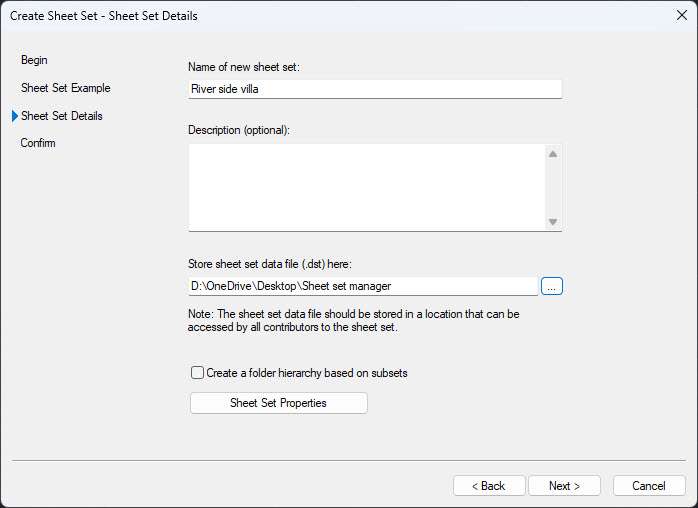
Task: Click the 'River side villa' name field
Action: (374, 89)
